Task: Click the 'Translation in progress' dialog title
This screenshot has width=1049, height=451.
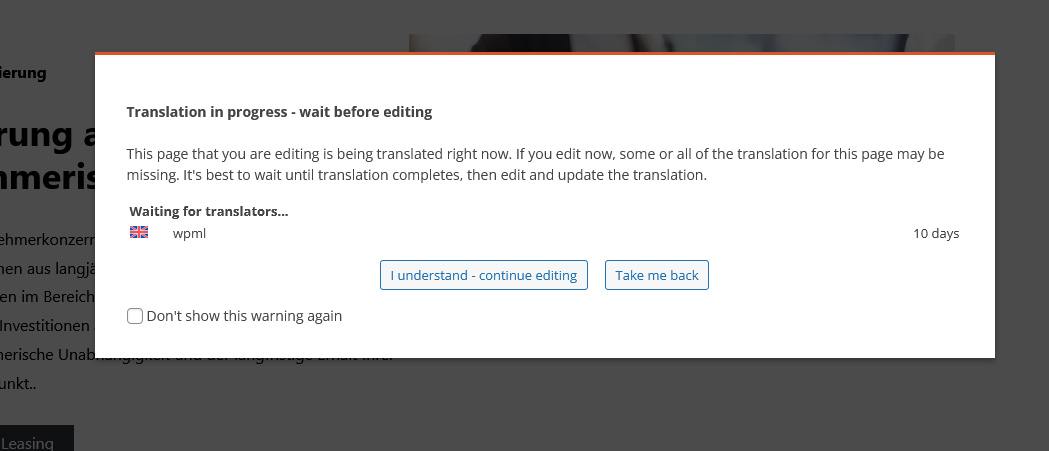Action: tap(279, 112)
